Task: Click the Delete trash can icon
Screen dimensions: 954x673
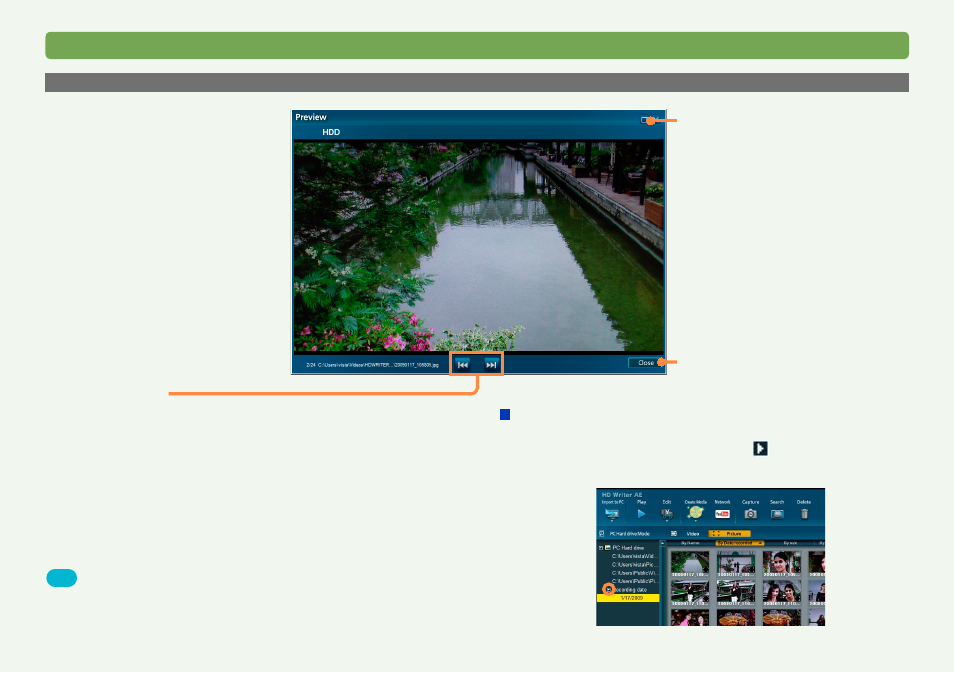Action: (x=804, y=514)
